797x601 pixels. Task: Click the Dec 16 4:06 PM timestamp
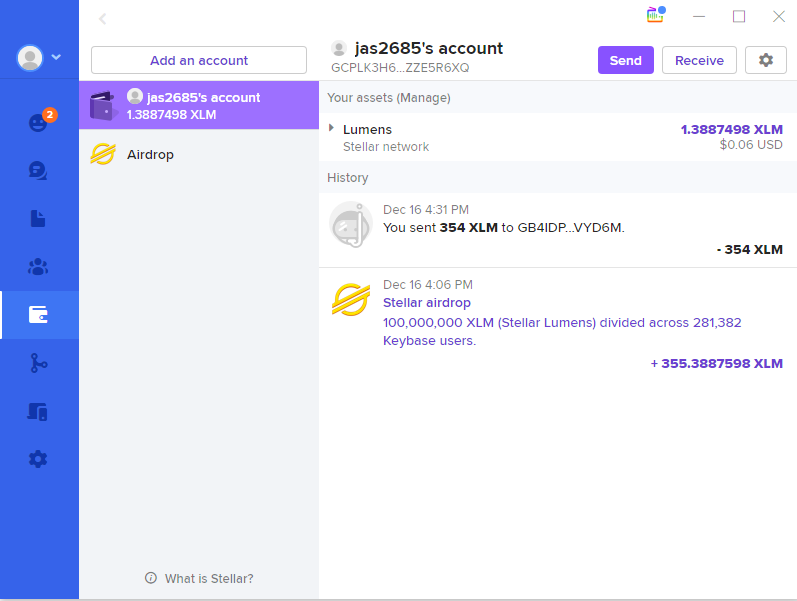[x=427, y=285]
